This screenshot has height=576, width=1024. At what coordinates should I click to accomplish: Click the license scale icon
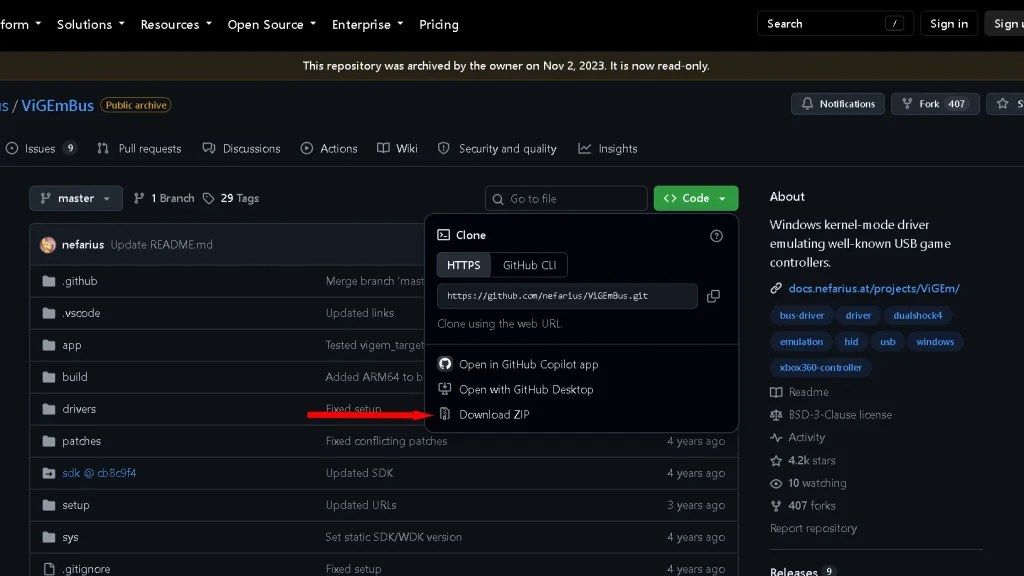tap(776, 415)
